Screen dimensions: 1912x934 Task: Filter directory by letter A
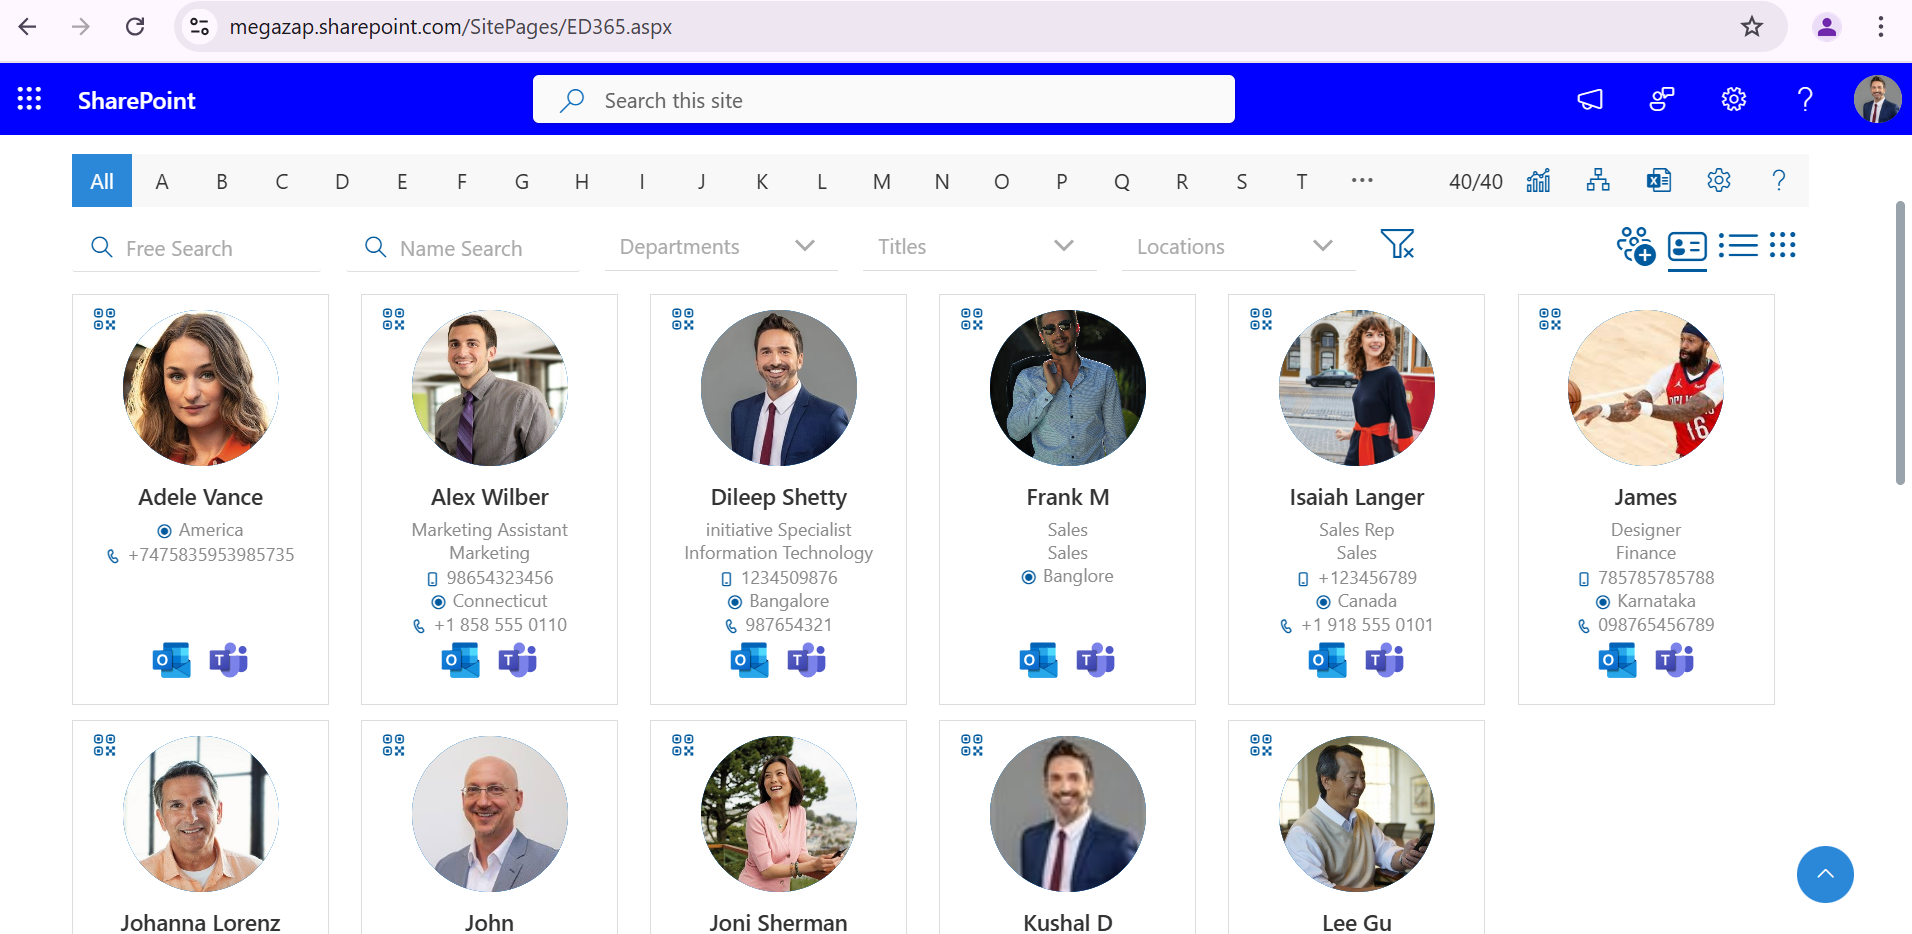162,181
